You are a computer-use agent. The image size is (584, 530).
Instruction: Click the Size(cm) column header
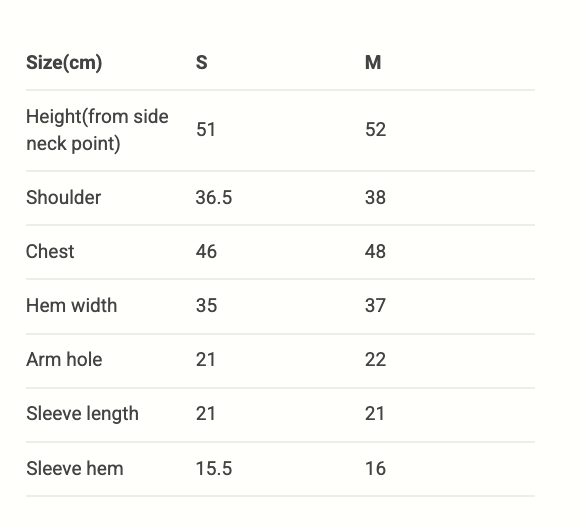pos(64,62)
